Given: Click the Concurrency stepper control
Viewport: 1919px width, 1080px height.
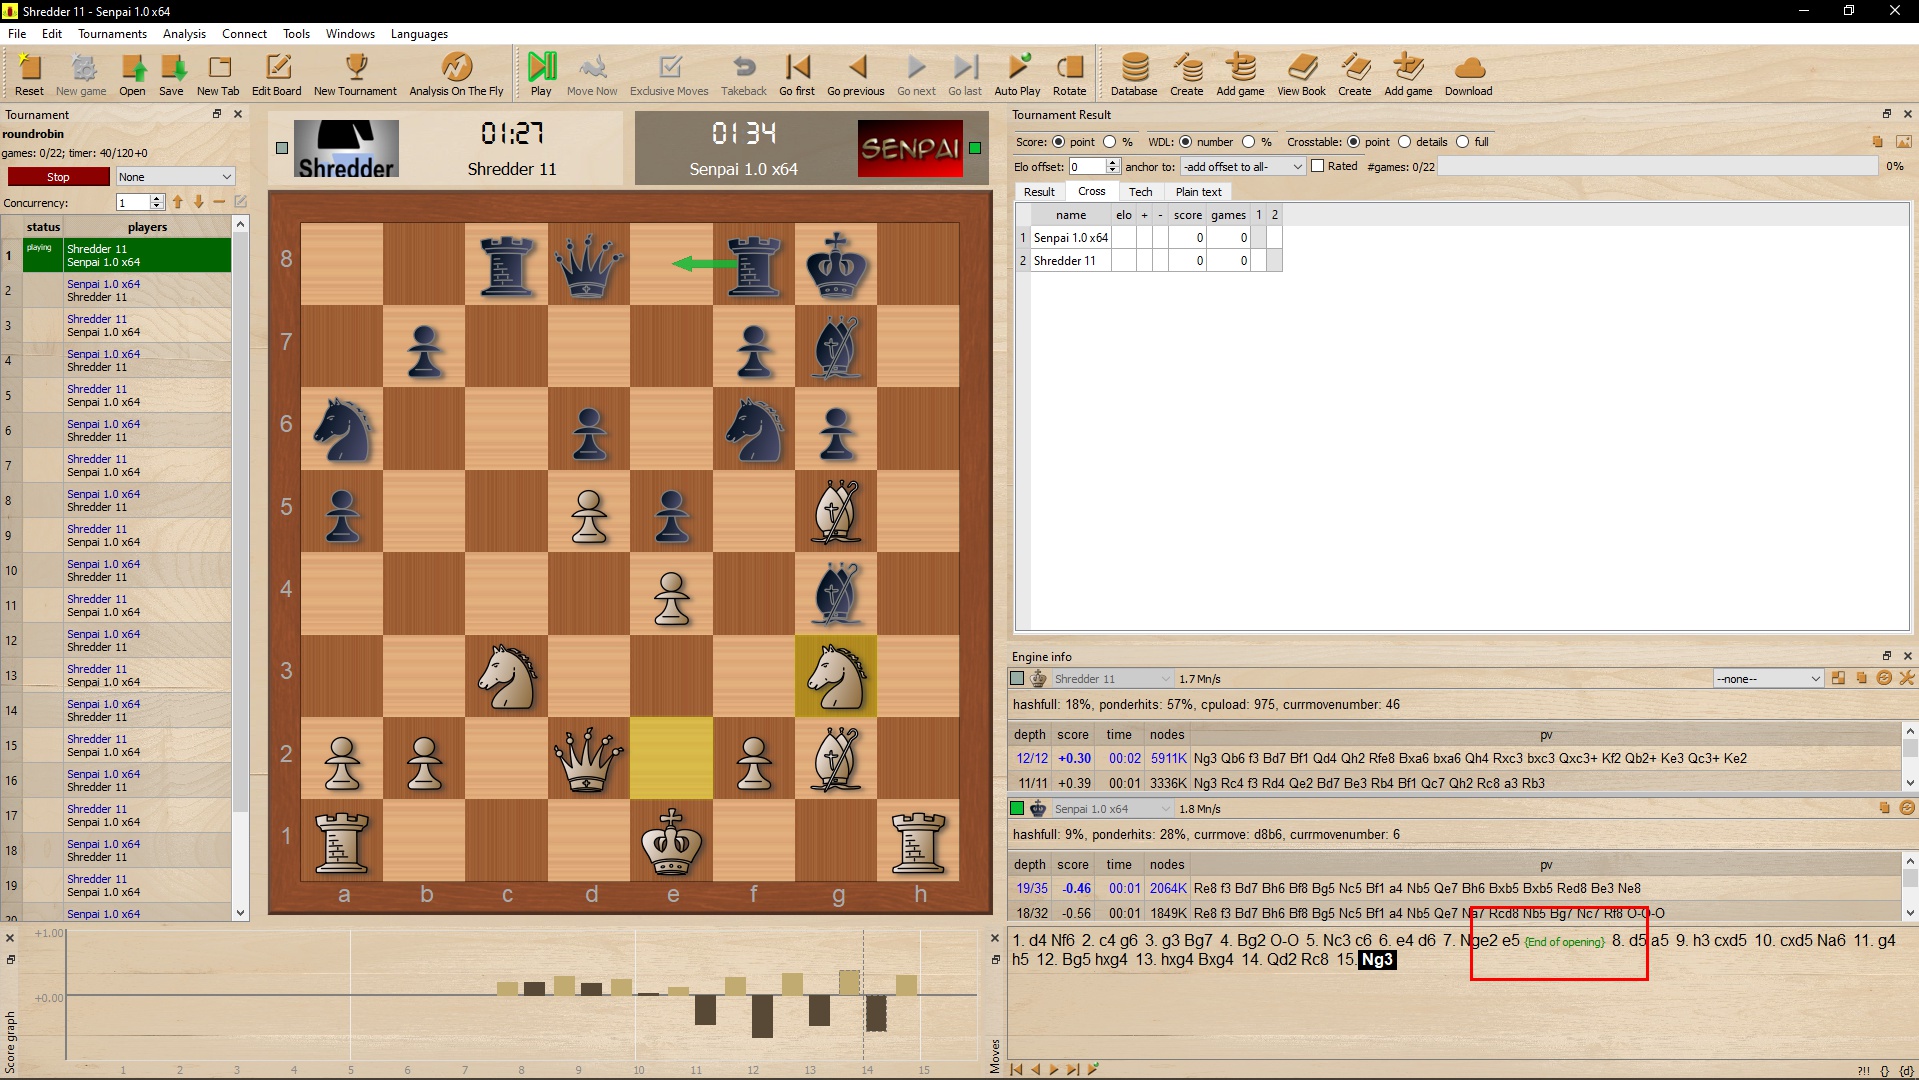Looking at the screenshot, I should click(156, 202).
